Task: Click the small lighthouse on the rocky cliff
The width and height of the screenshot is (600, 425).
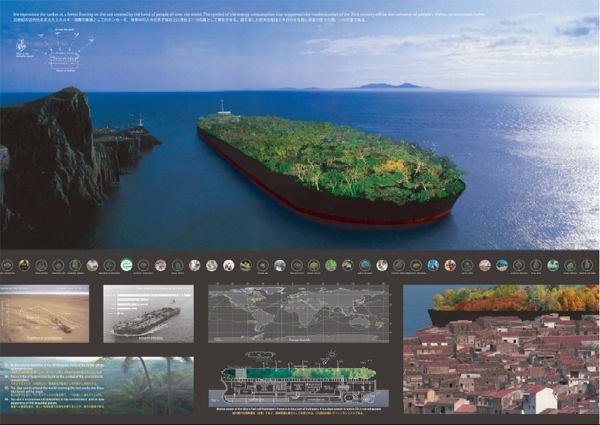Action: pyautogui.click(x=140, y=120)
